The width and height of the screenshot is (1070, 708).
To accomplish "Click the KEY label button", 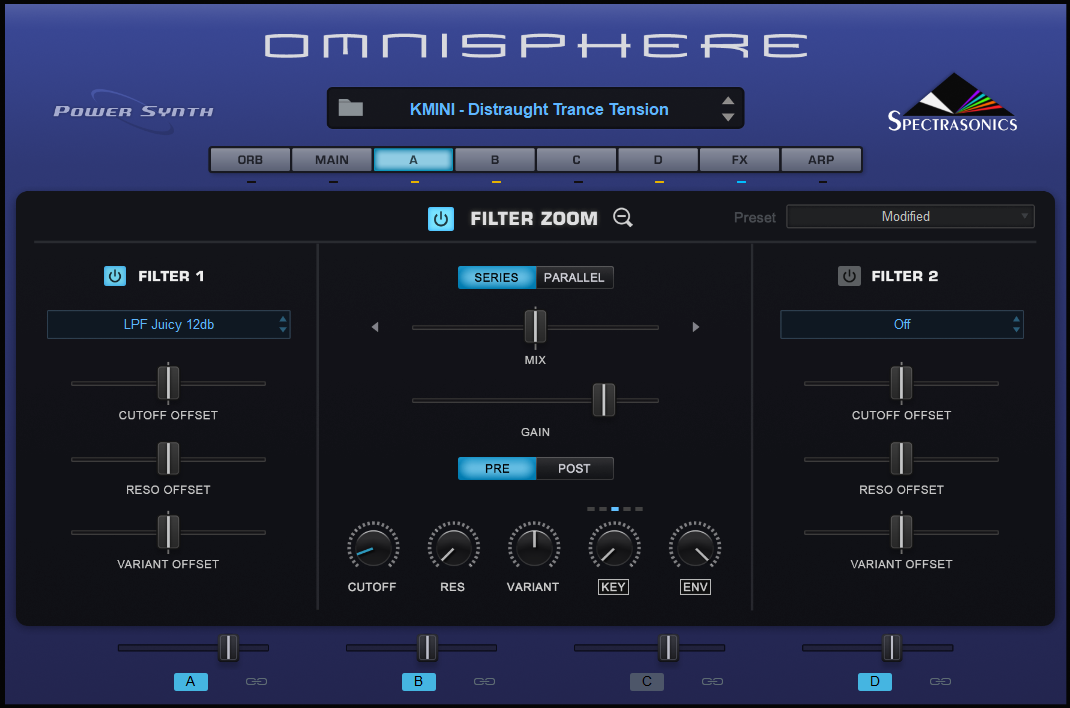I will click(x=613, y=587).
